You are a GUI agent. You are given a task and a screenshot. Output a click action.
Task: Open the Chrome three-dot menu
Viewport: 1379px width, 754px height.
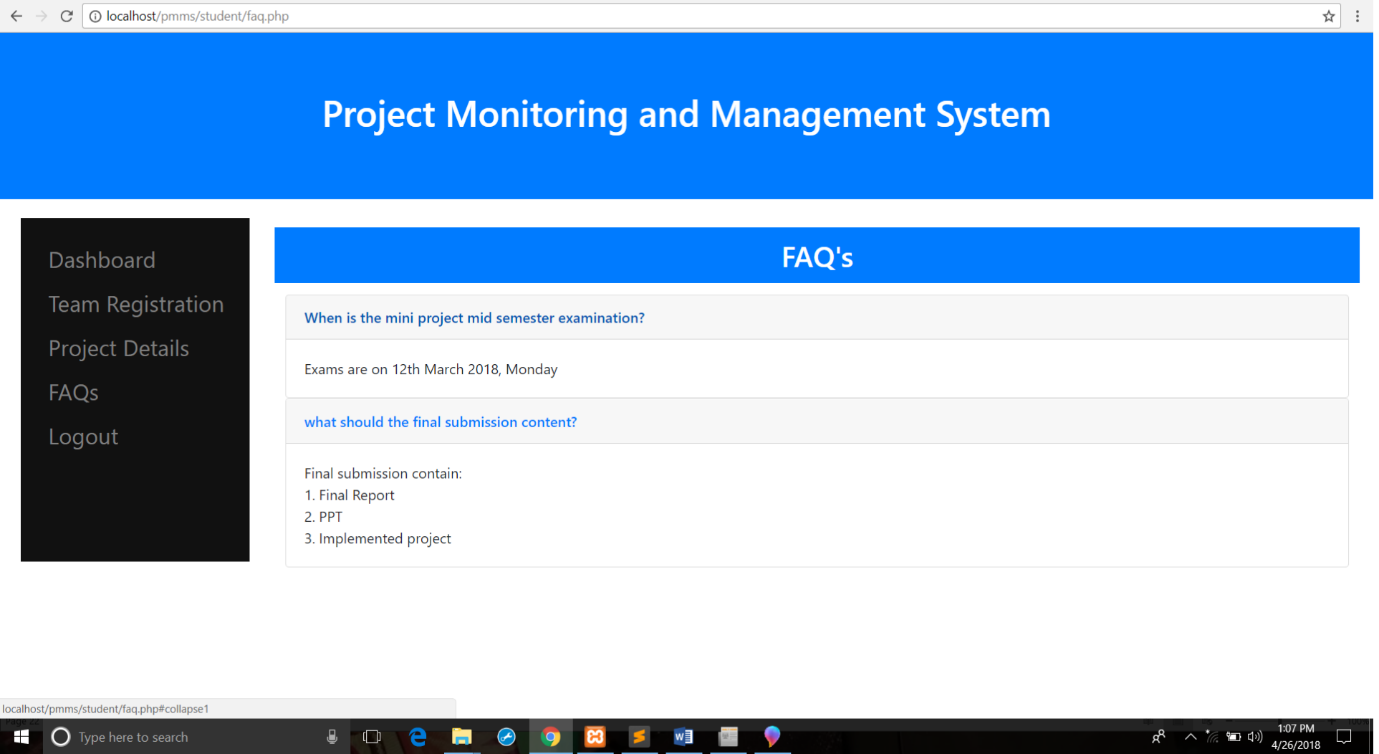(1358, 16)
